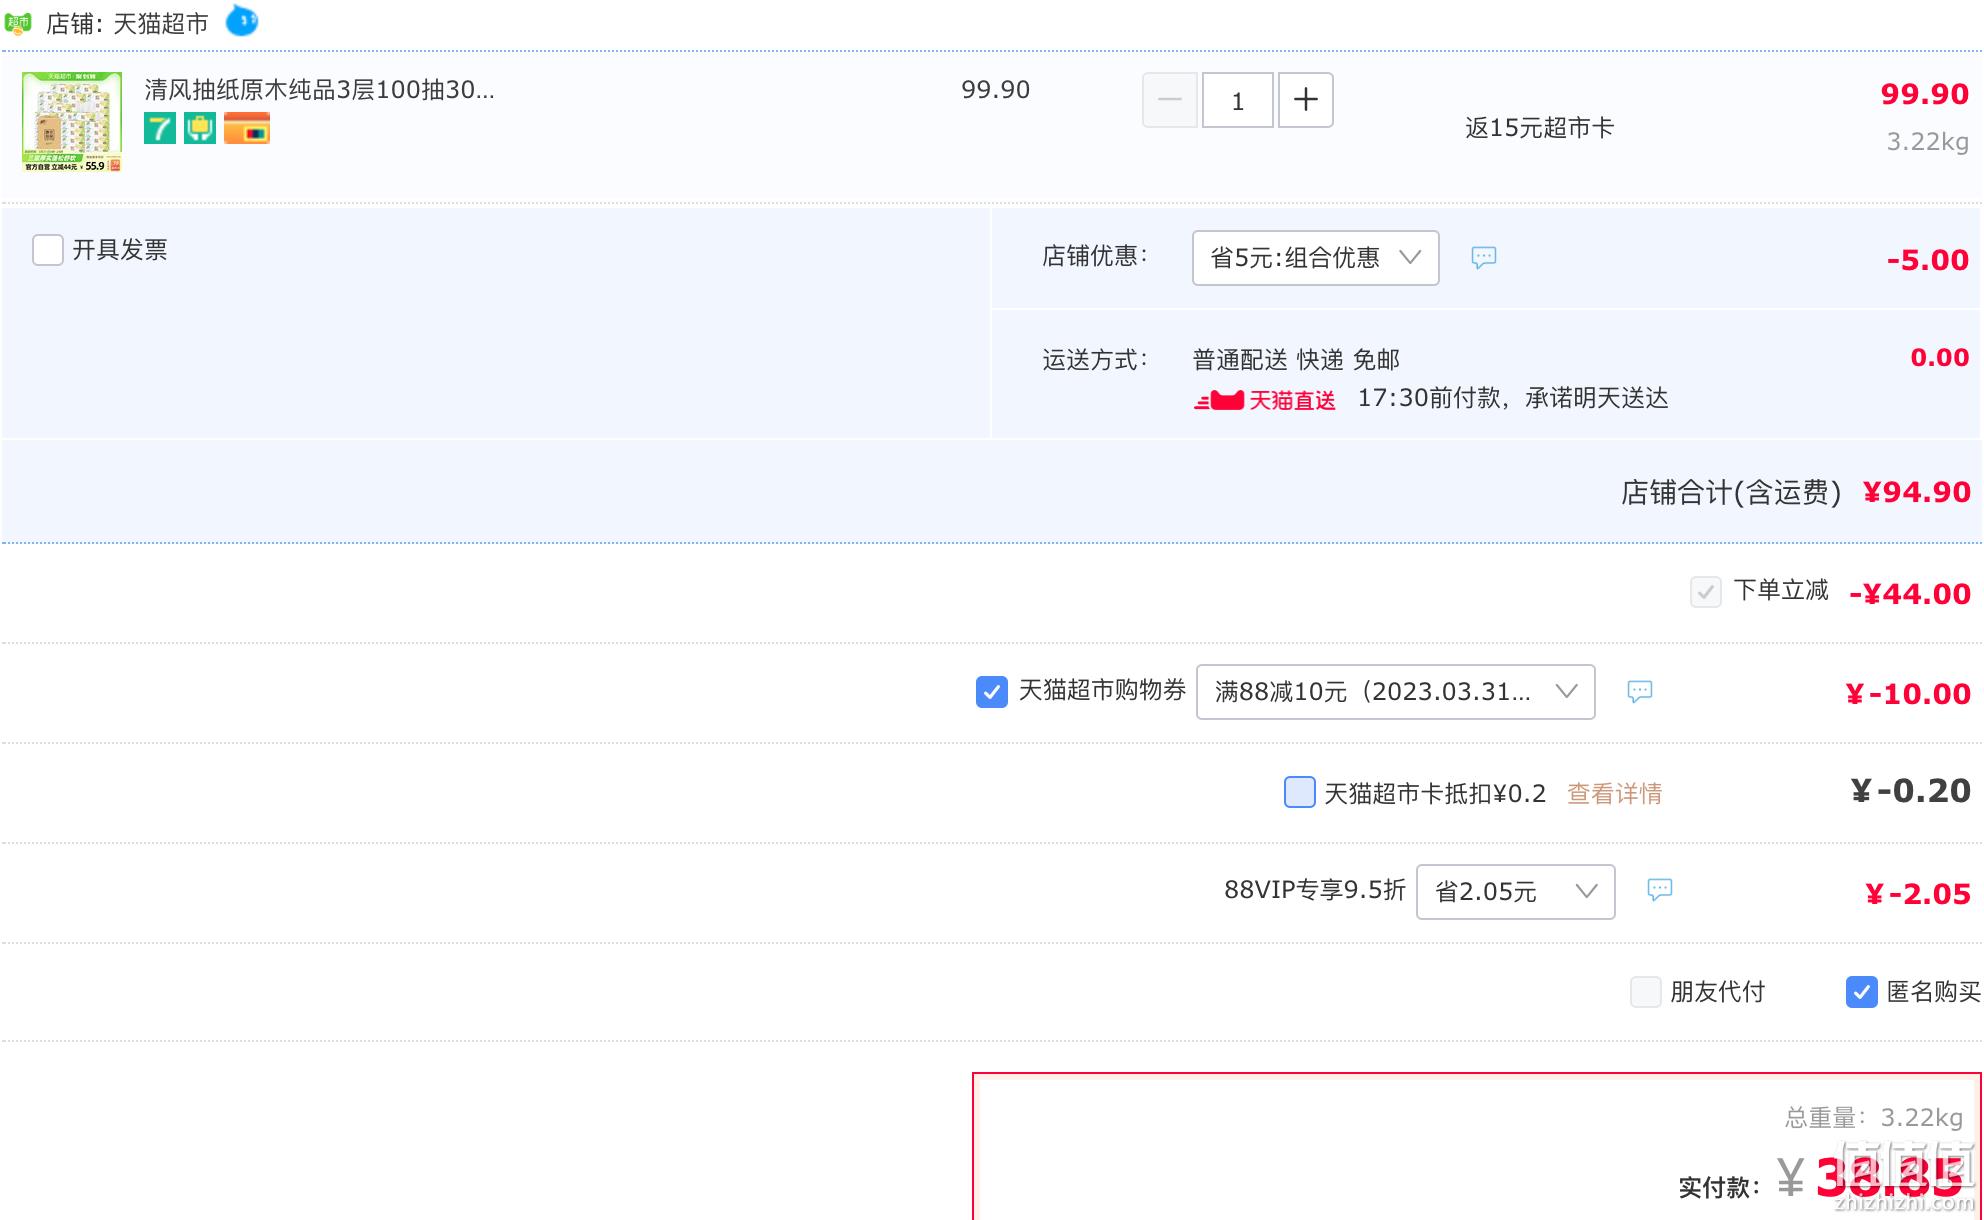The width and height of the screenshot is (1984, 1220).
Task: Check the 开具发票 invoice checkbox
Action: pyautogui.click(x=48, y=250)
